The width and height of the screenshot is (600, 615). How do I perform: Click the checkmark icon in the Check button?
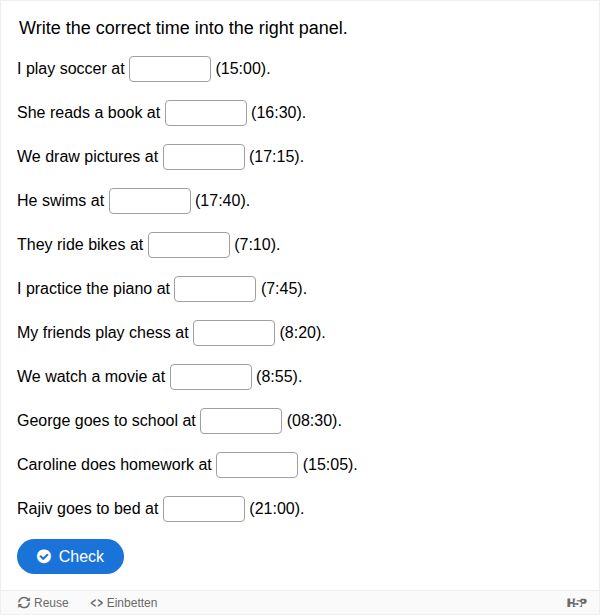click(44, 557)
